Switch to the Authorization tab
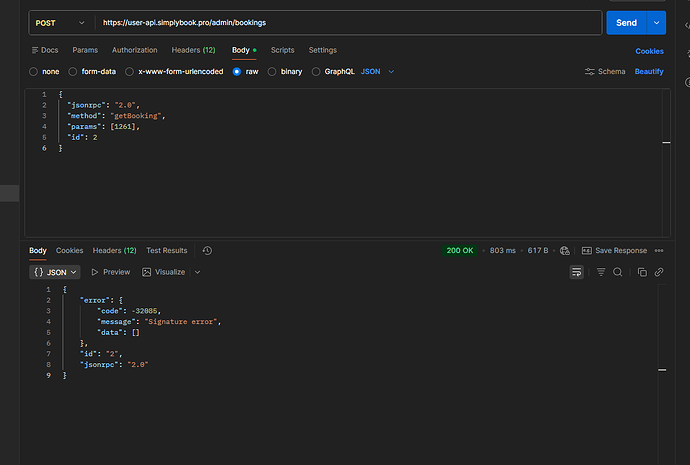Viewport: 690px width, 465px height. 134,50
